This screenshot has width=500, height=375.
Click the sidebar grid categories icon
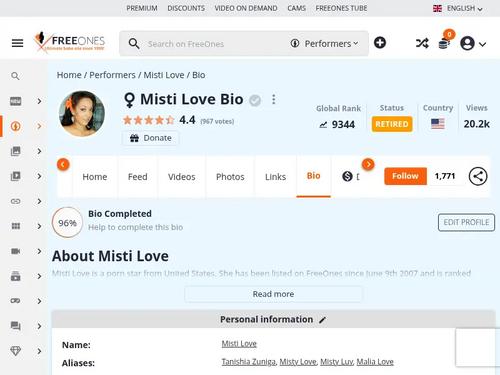coord(16,226)
